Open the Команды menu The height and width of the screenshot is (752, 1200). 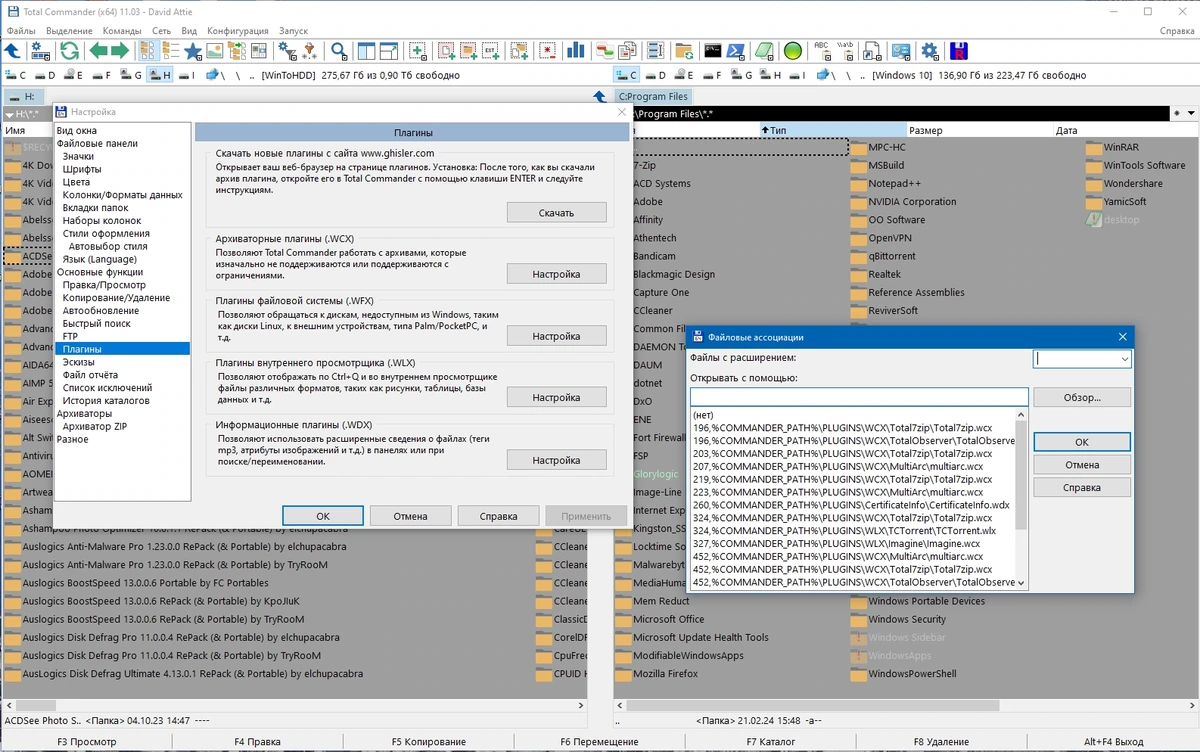click(122, 31)
